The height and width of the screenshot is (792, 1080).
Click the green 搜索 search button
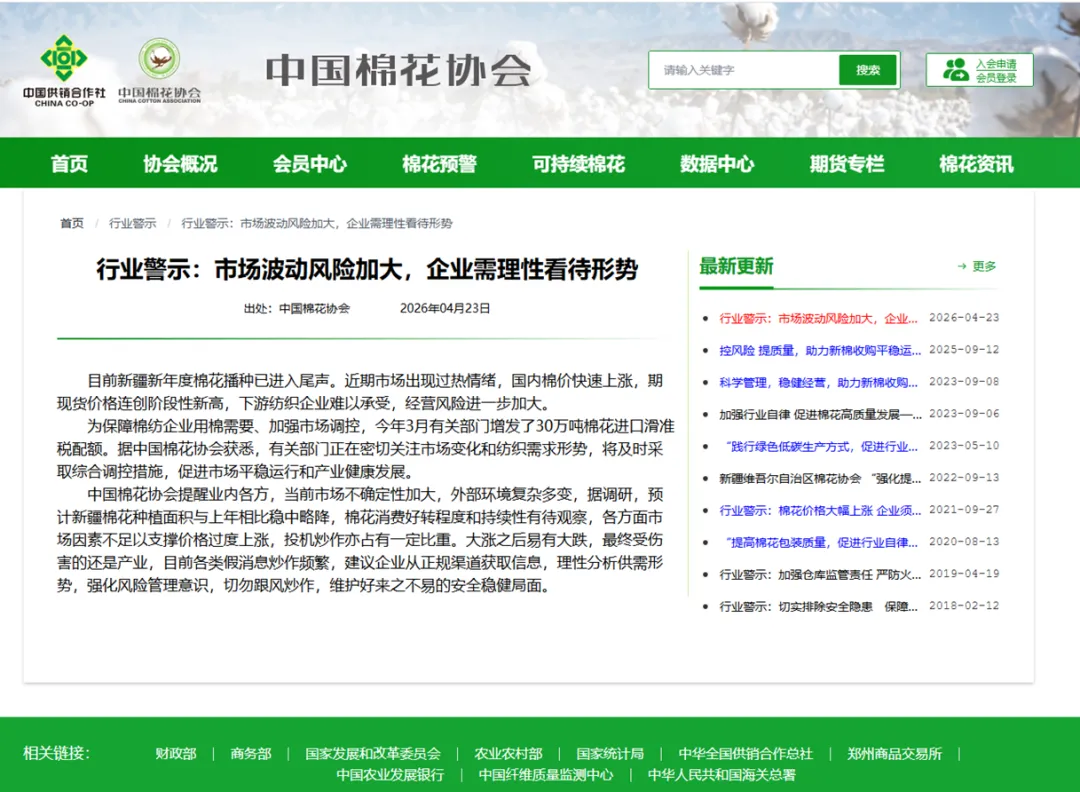pyautogui.click(x=868, y=70)
